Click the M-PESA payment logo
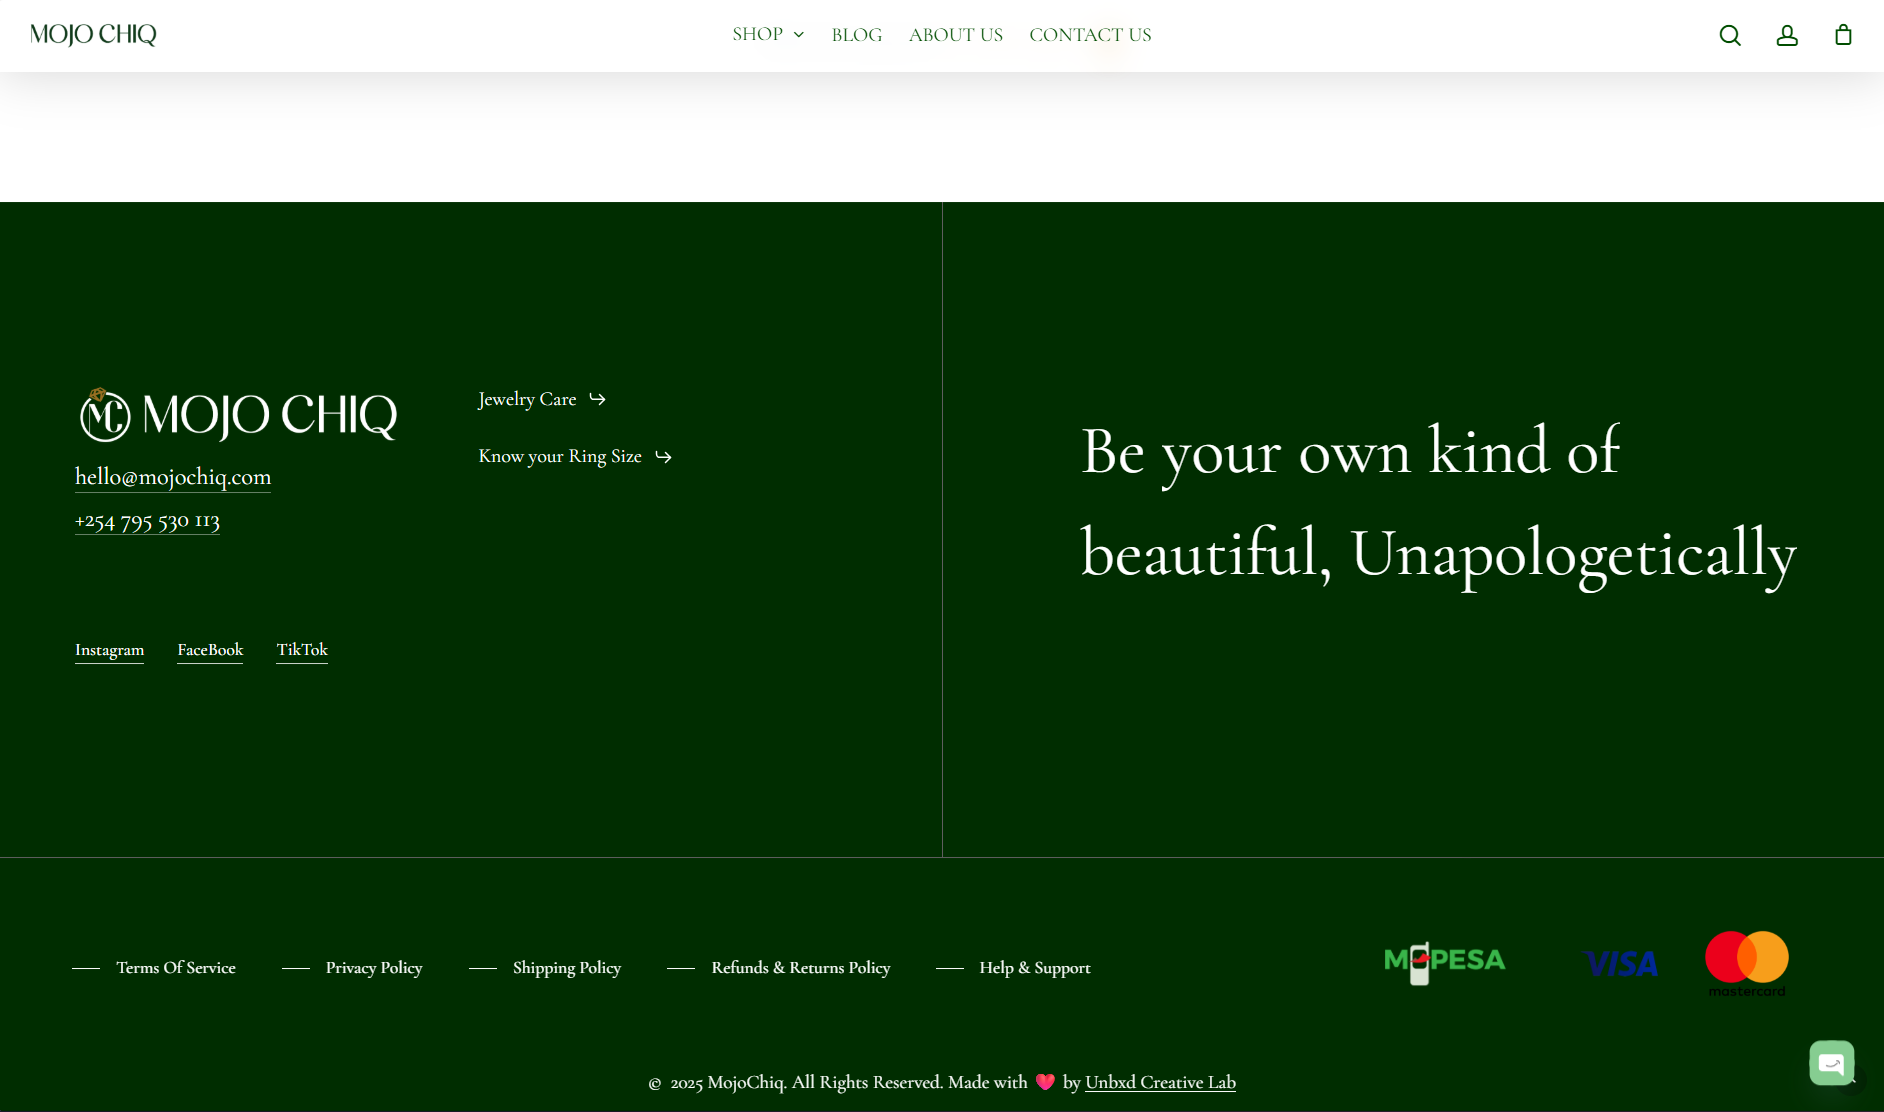Screen dimensions: 1884x1112 pos(1444,962)
